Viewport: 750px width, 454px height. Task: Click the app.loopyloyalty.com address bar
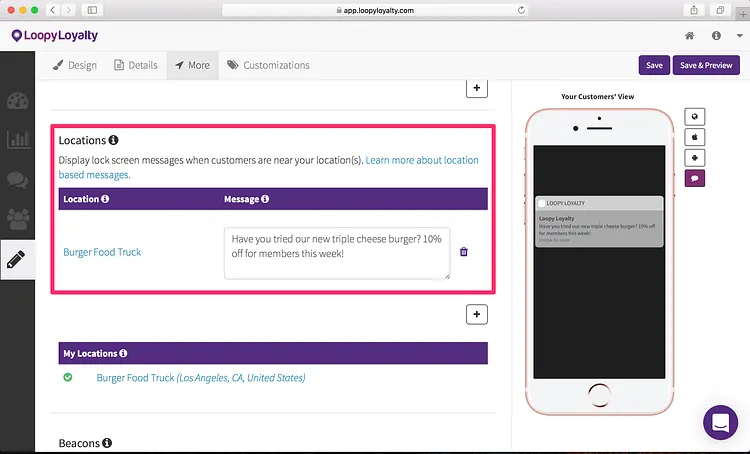pyautogui.click(x=375, y=10)
